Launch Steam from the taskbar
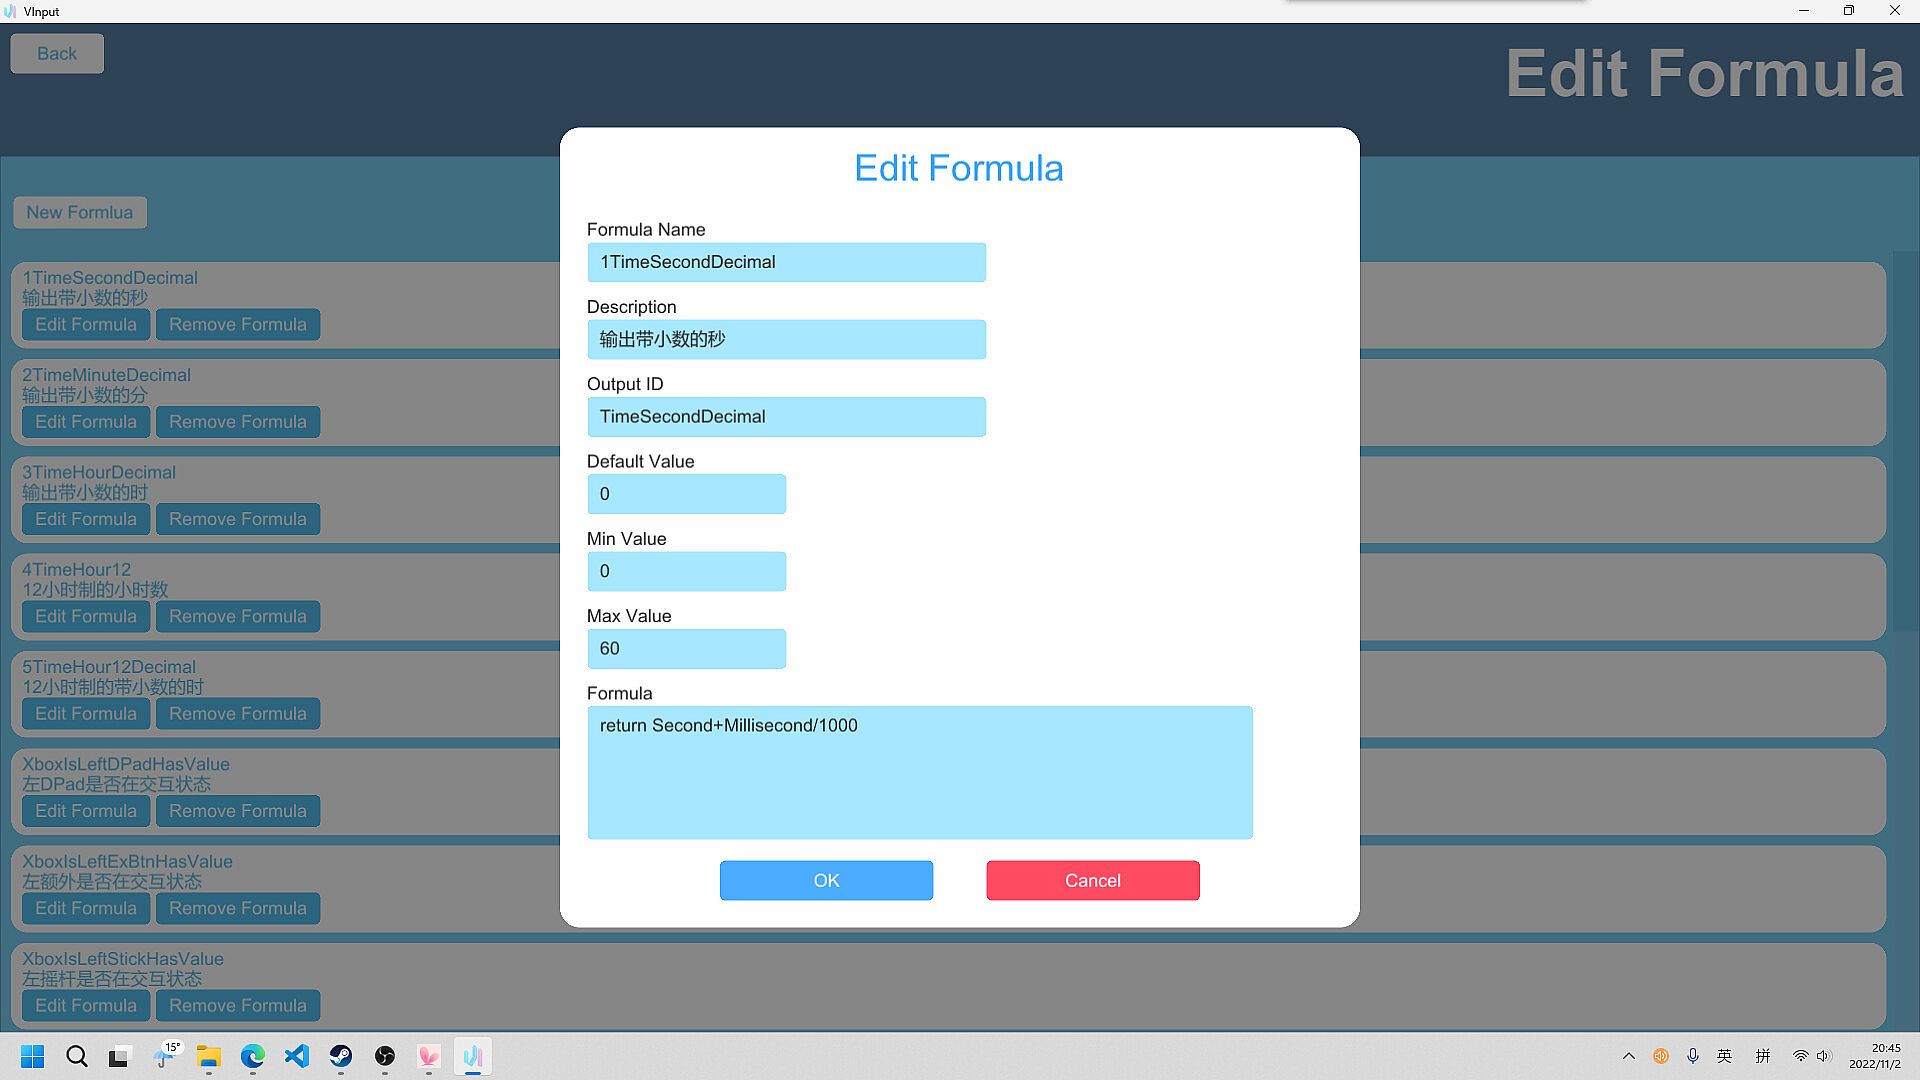This screenshot has width=1920, height=1080. pos(341,1056)
